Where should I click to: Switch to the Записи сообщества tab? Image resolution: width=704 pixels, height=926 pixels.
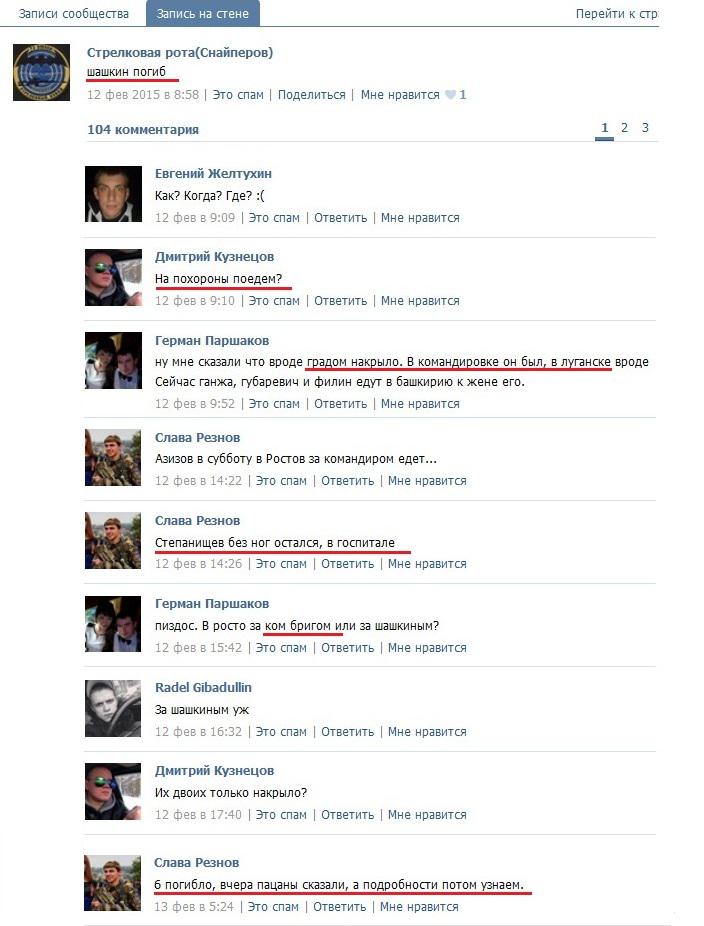tap(74, 14)
